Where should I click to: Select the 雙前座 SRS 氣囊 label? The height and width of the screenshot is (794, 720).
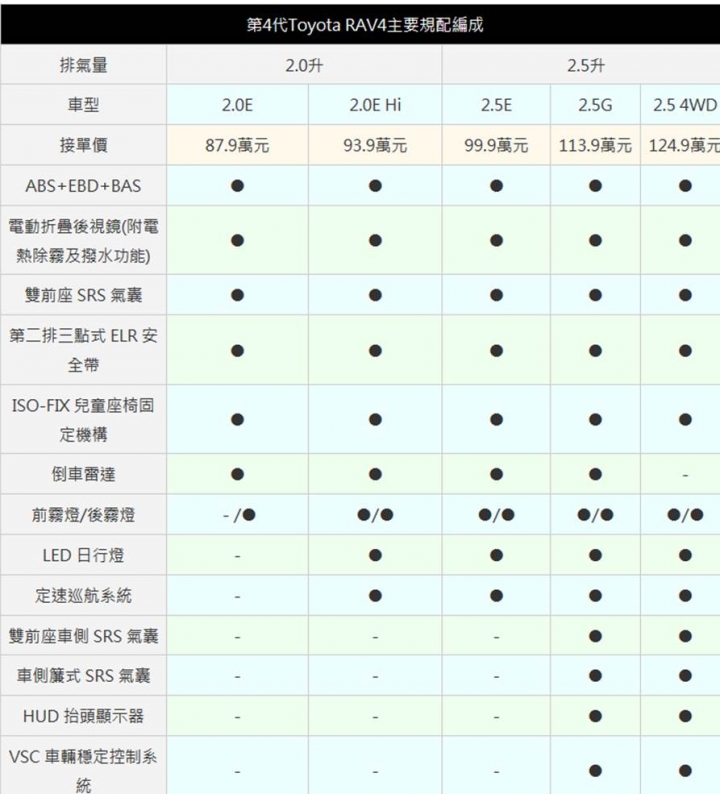coord(84,295)
